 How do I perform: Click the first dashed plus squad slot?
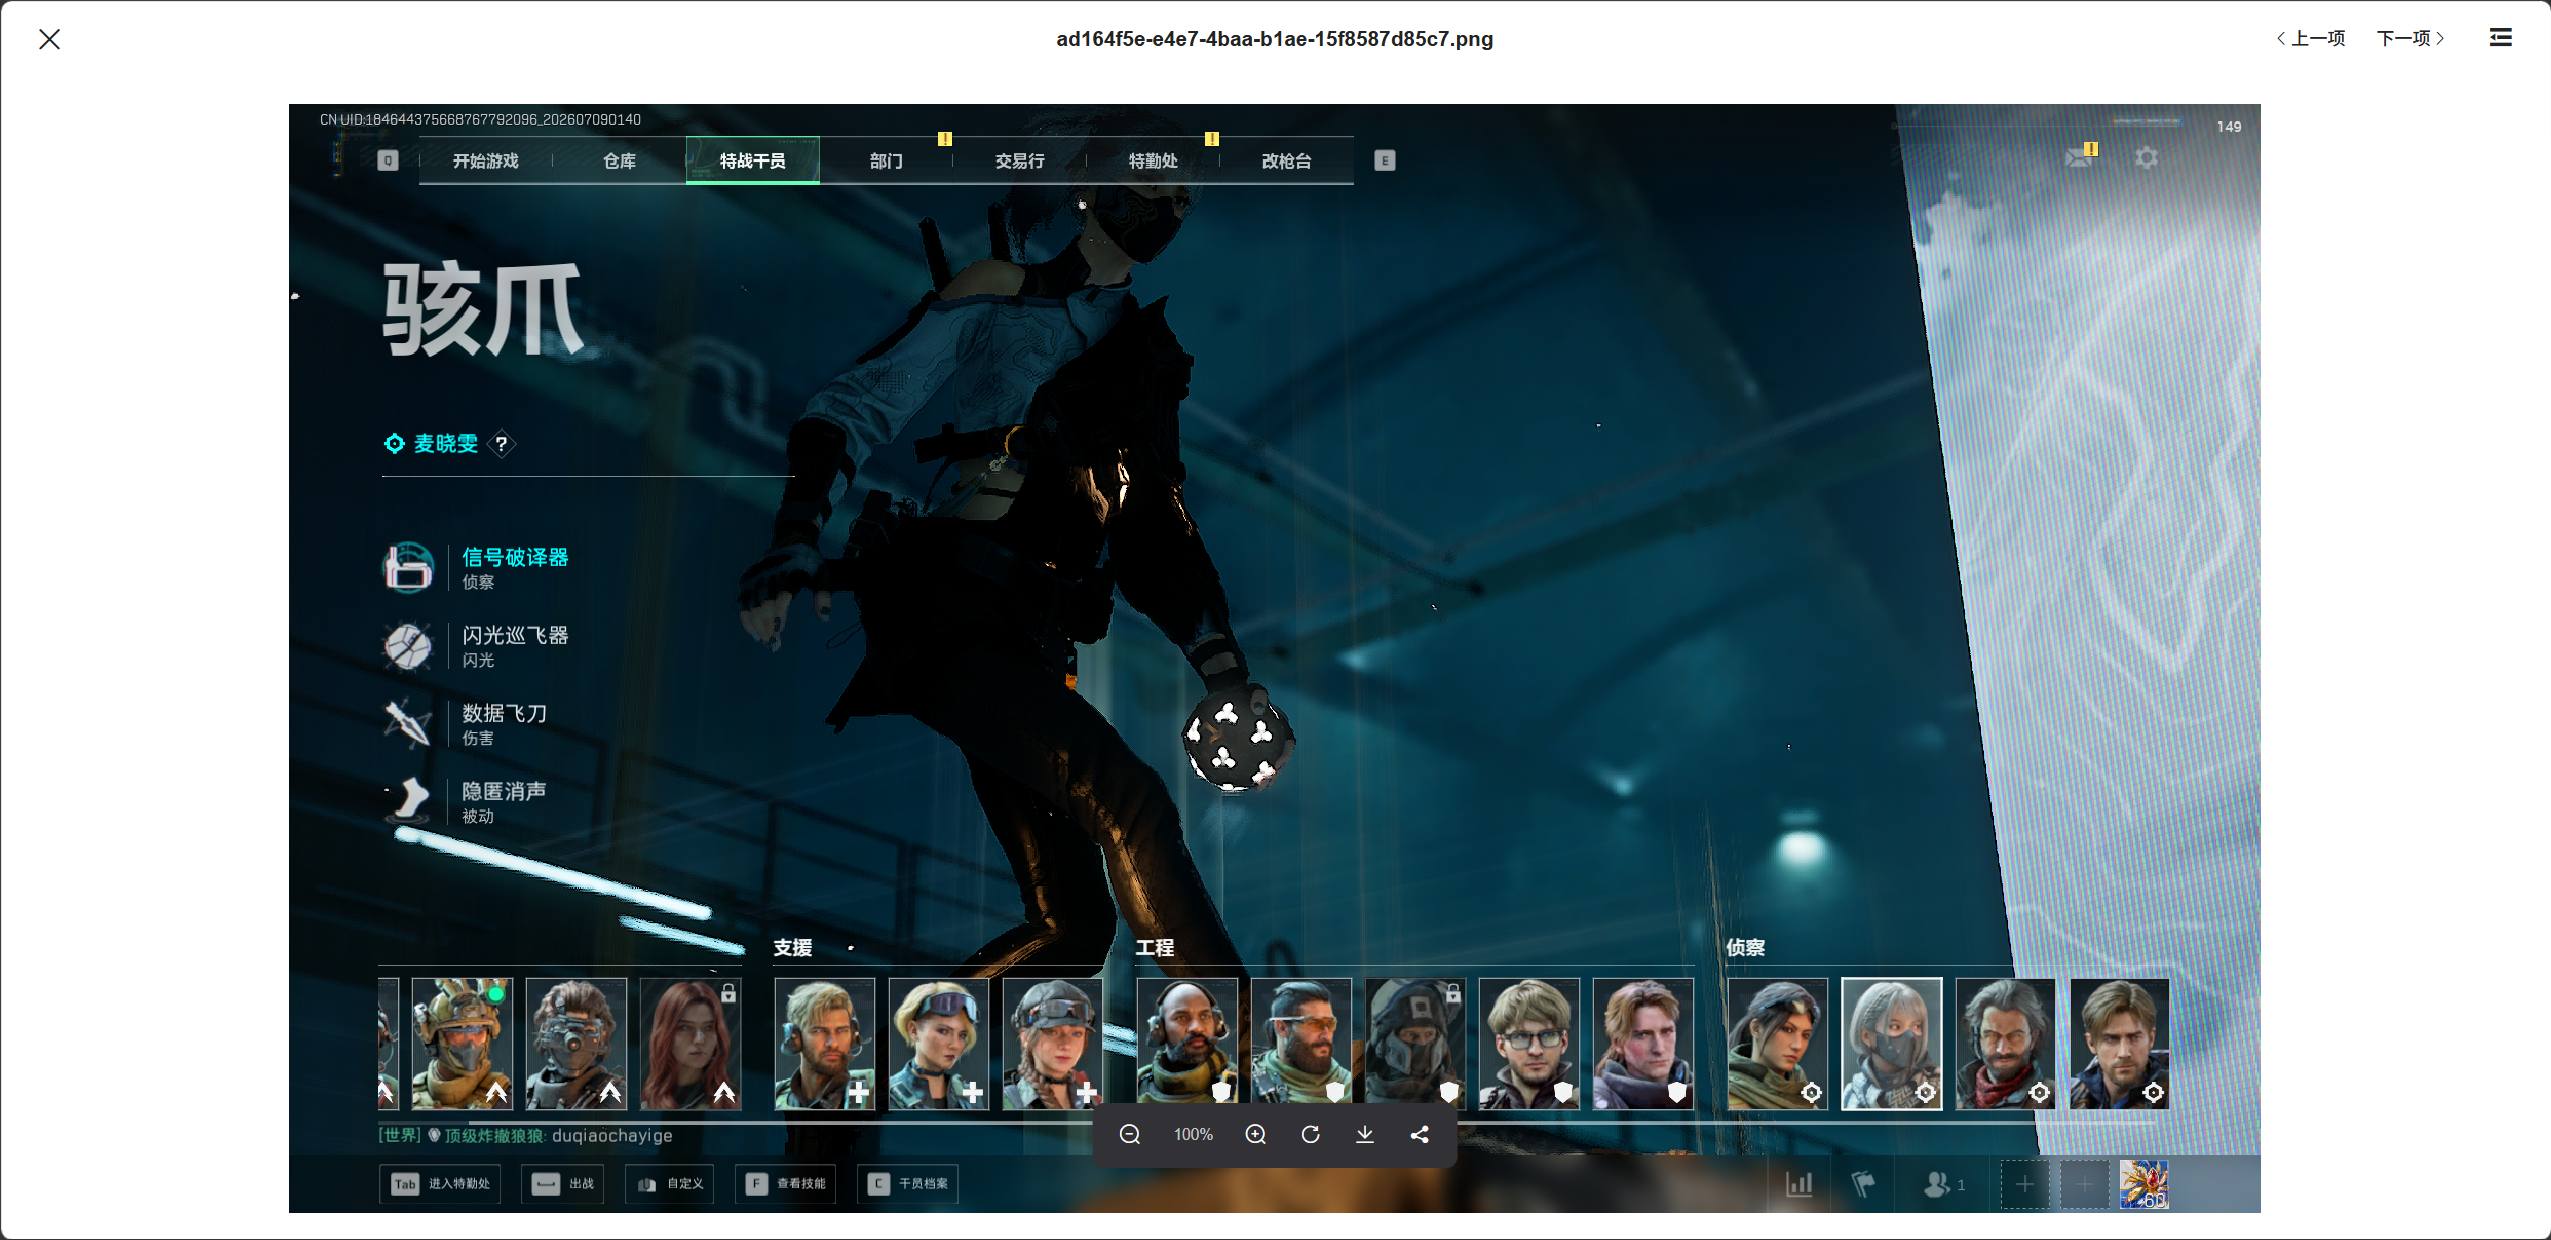(2025, 1185)
